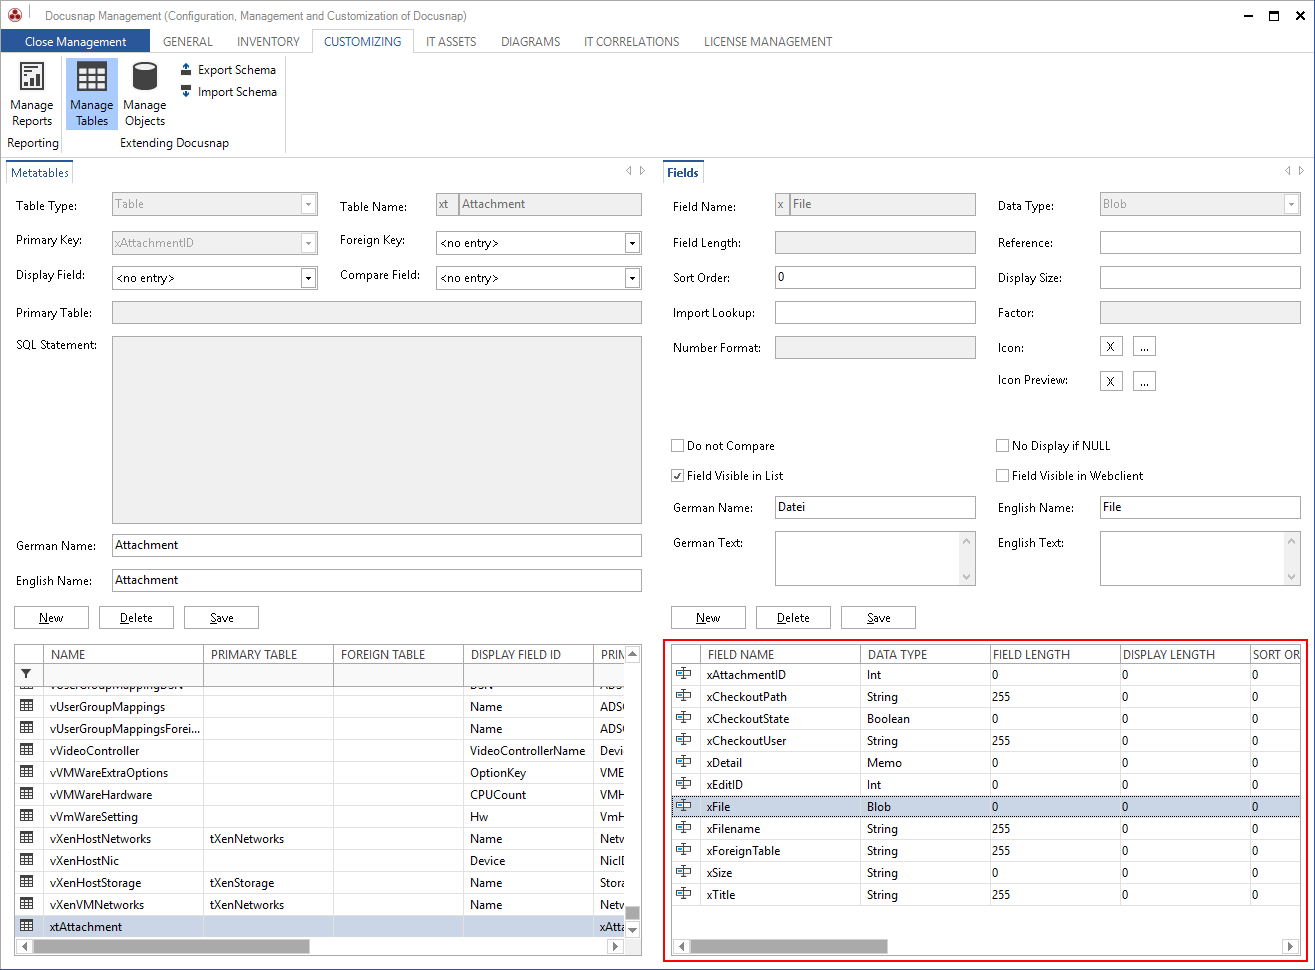Open the Display Field dropdown
The width and height of the screenshot is (1315, 970).
click(308, 278)
